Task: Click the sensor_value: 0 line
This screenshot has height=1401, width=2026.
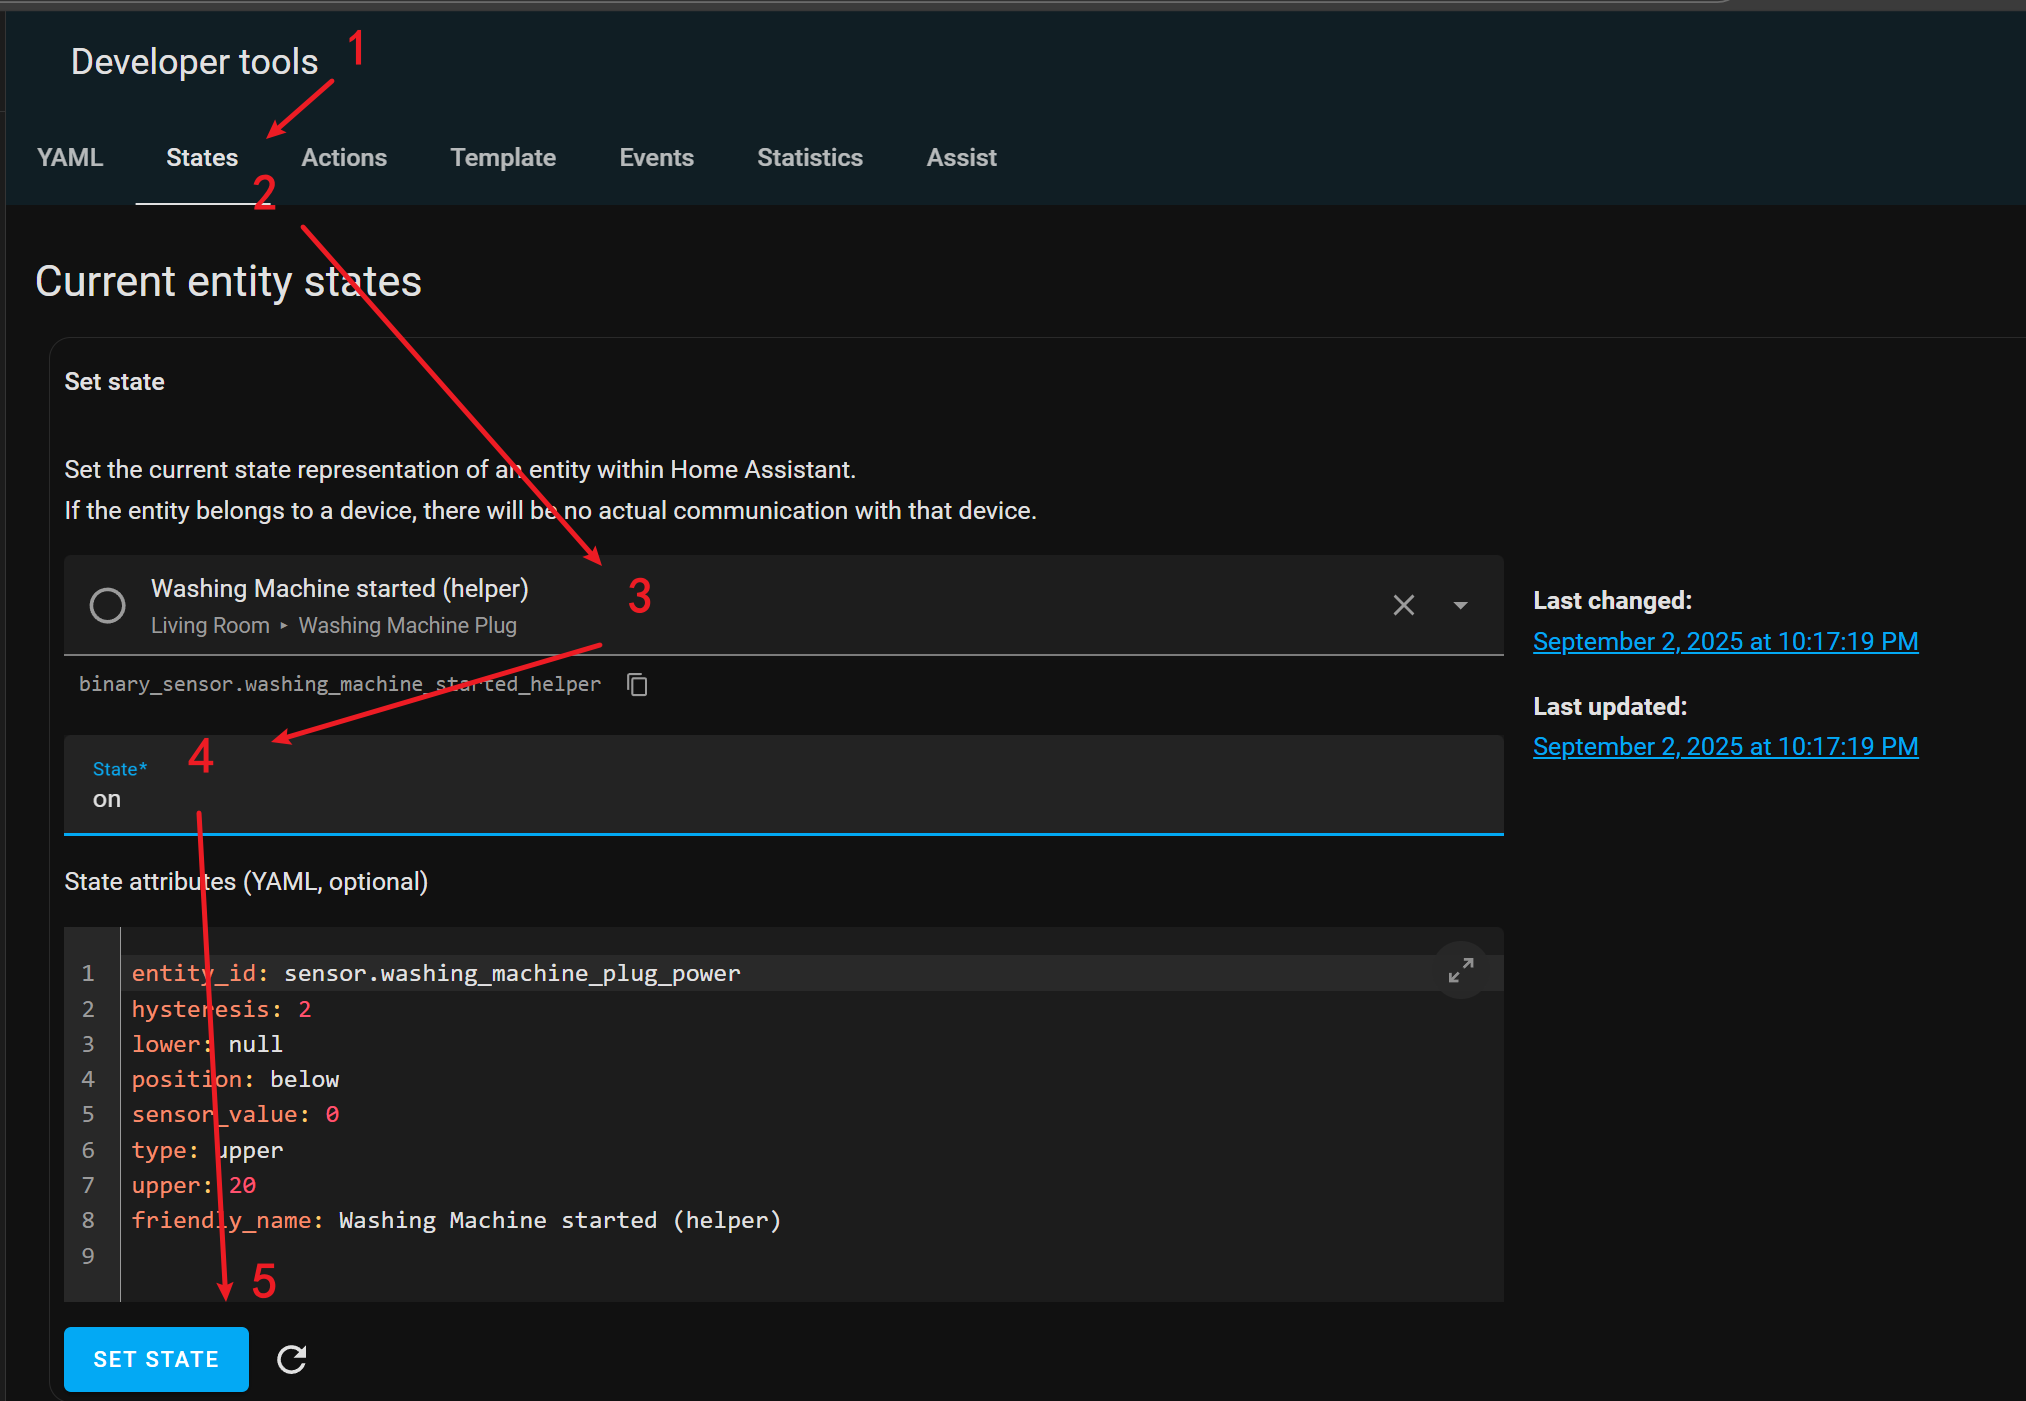Action: click(x=235, y=1114)
